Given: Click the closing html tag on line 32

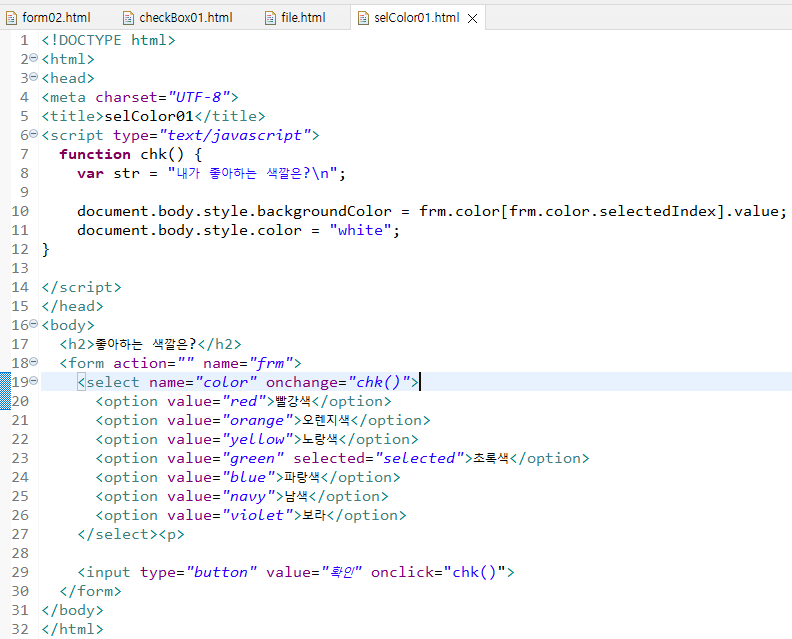Looking at the screenshot, I should [x=72, y=629].
